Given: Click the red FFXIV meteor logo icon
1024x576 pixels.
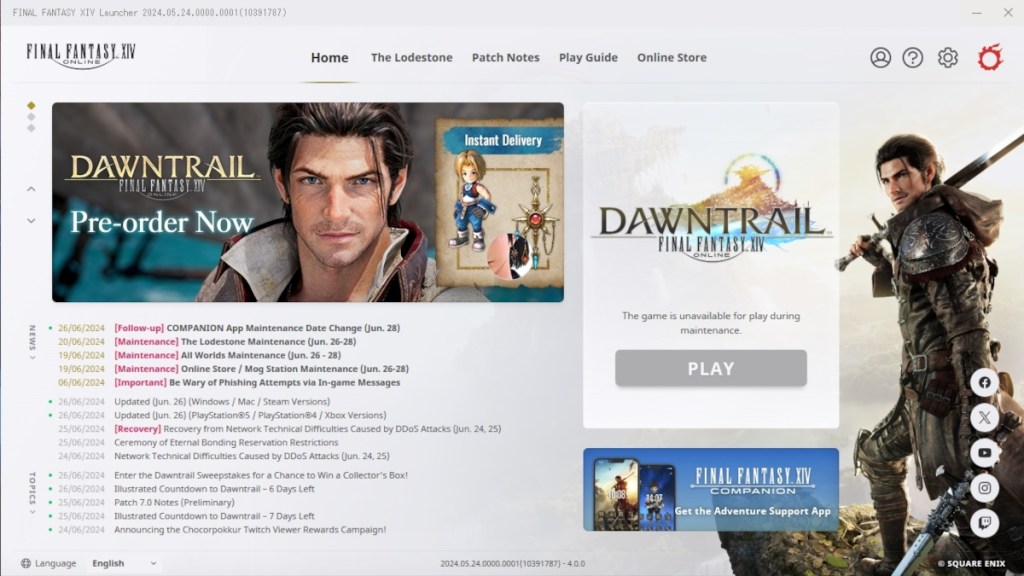Looking at the screenshot, I should point(991,59).
